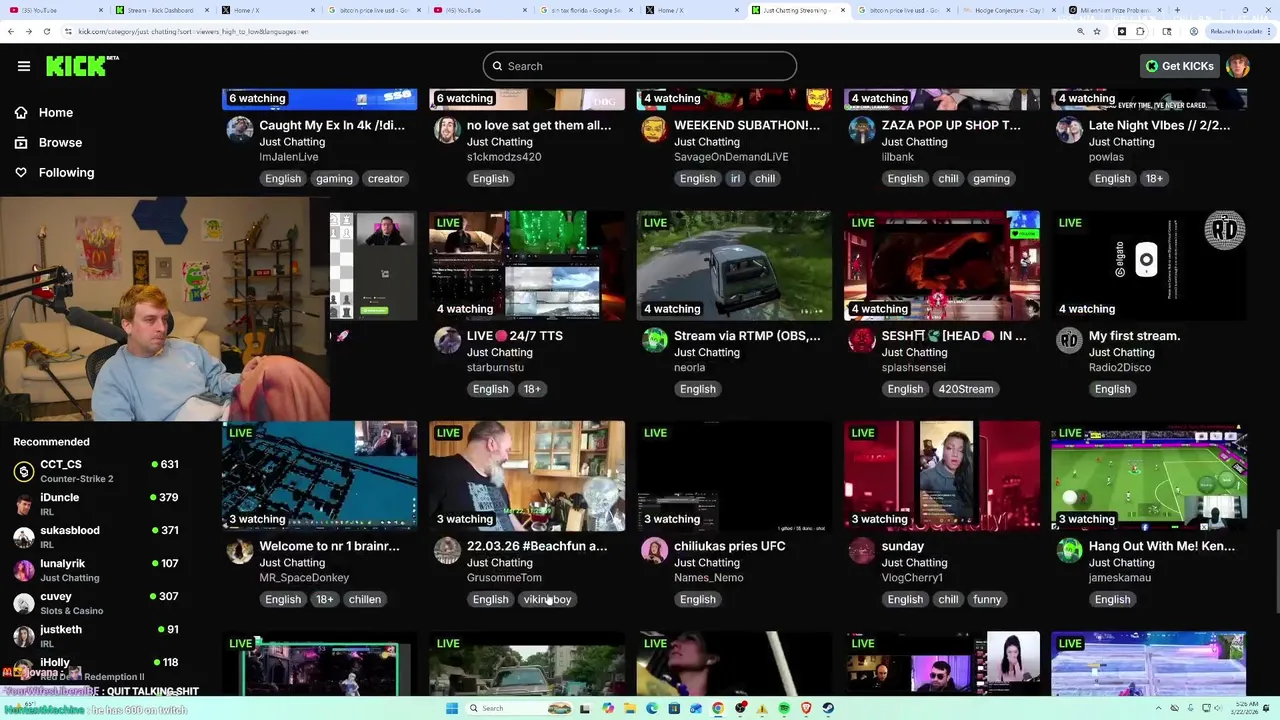This screenshot has height=720, width=1280.
Task: Click the chillen tag under MR_SpaceDonkey
Action: [x=365, y=600]
